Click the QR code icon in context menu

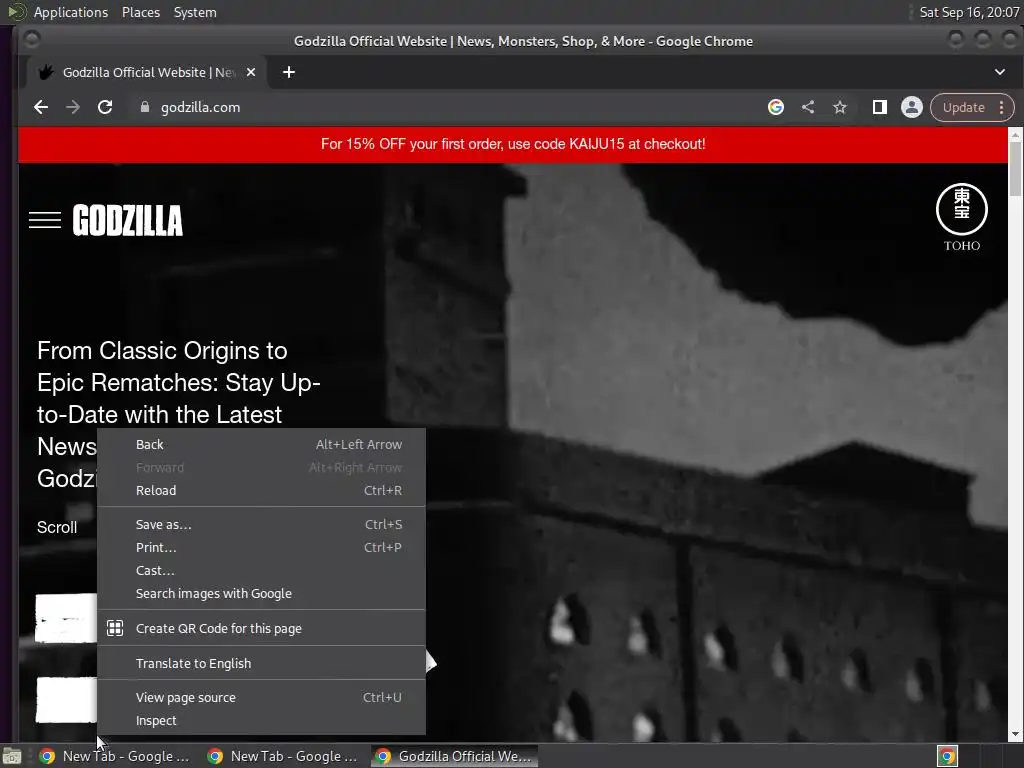(115, 628)
